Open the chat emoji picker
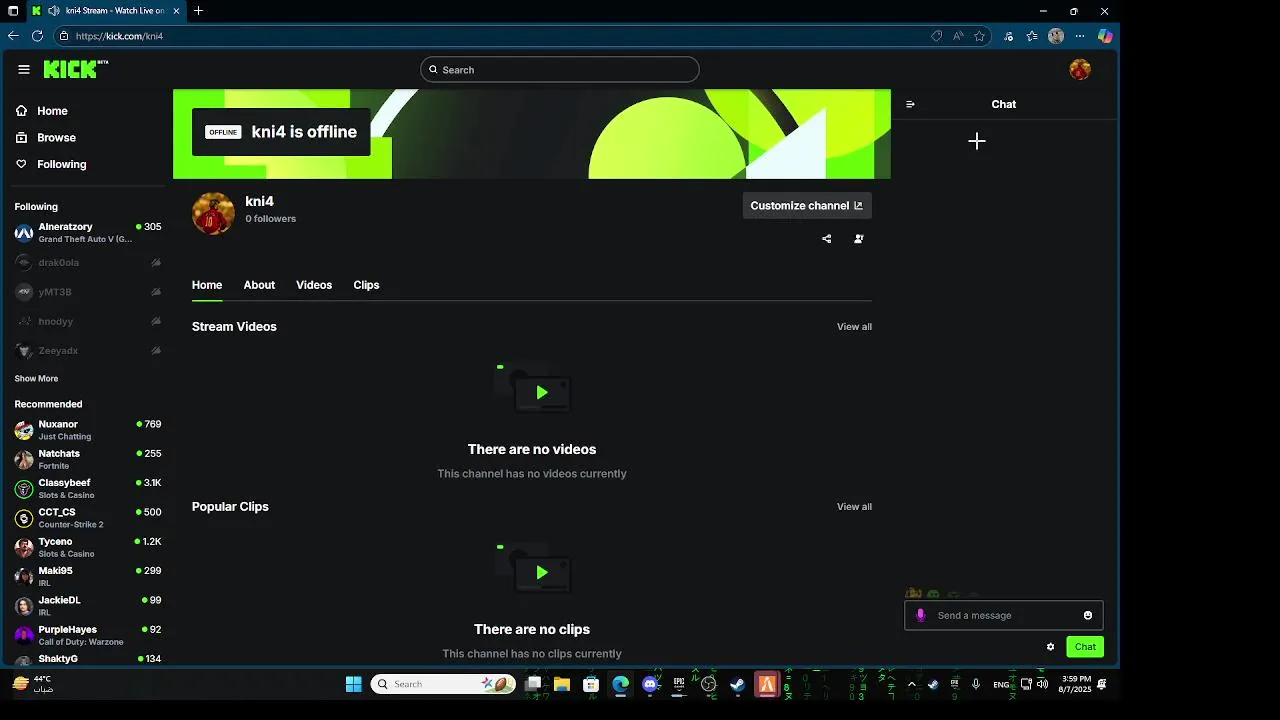The width and height of the screenshot is (1280, 720). point(1088,615)
